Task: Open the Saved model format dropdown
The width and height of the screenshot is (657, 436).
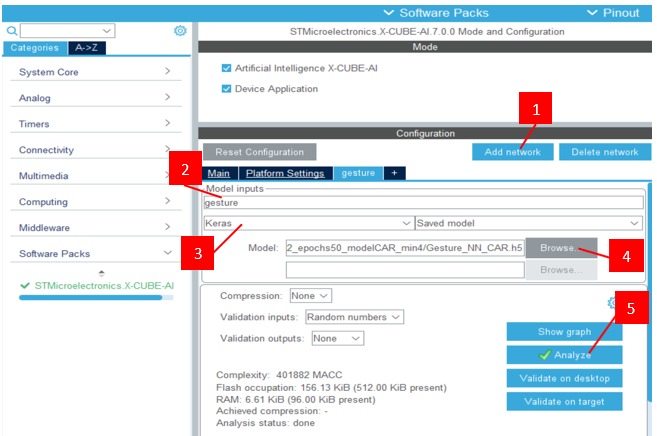Action: click(x=529, y=223)
